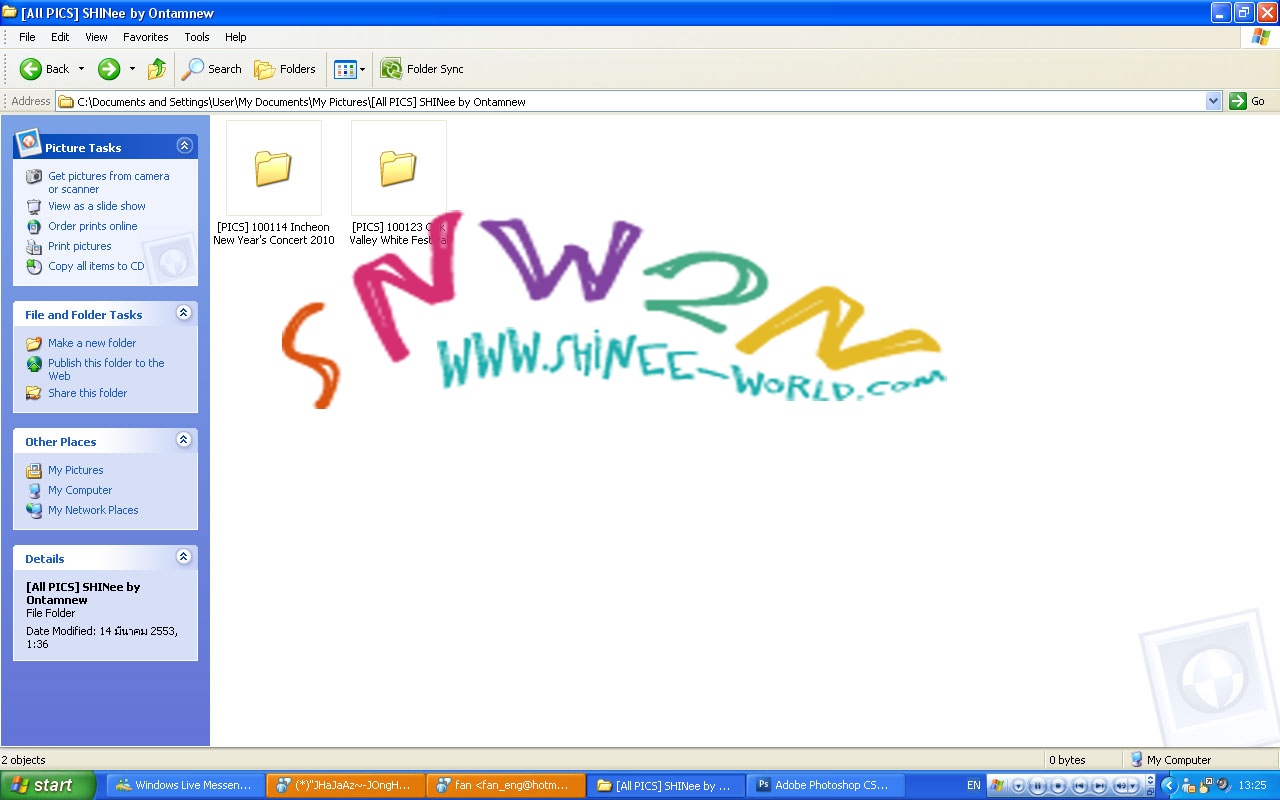
Task: Open the Back history dropdown arrow
Action: (82, 69)
